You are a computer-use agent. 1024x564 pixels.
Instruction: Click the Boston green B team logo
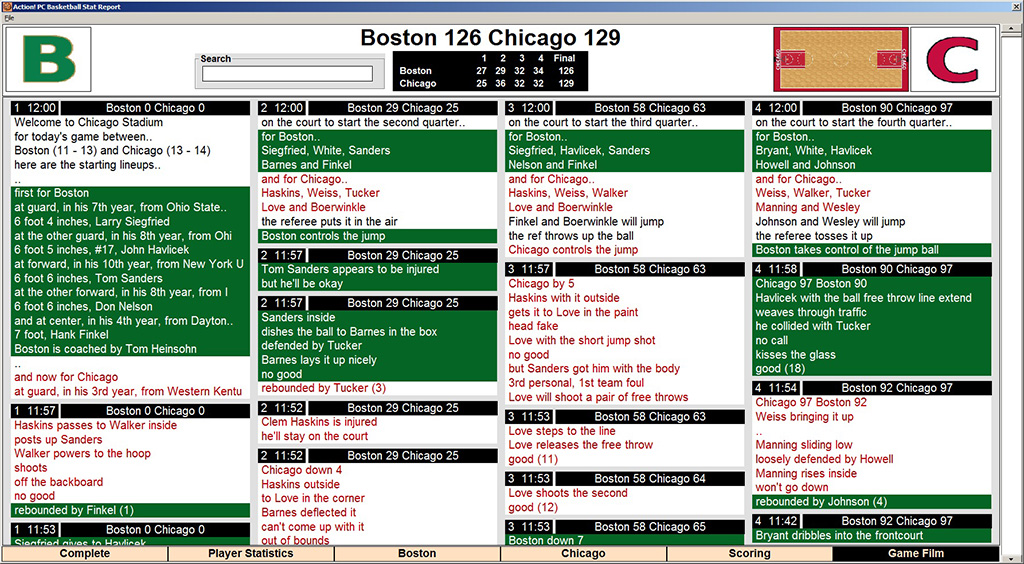click(48, 60)
